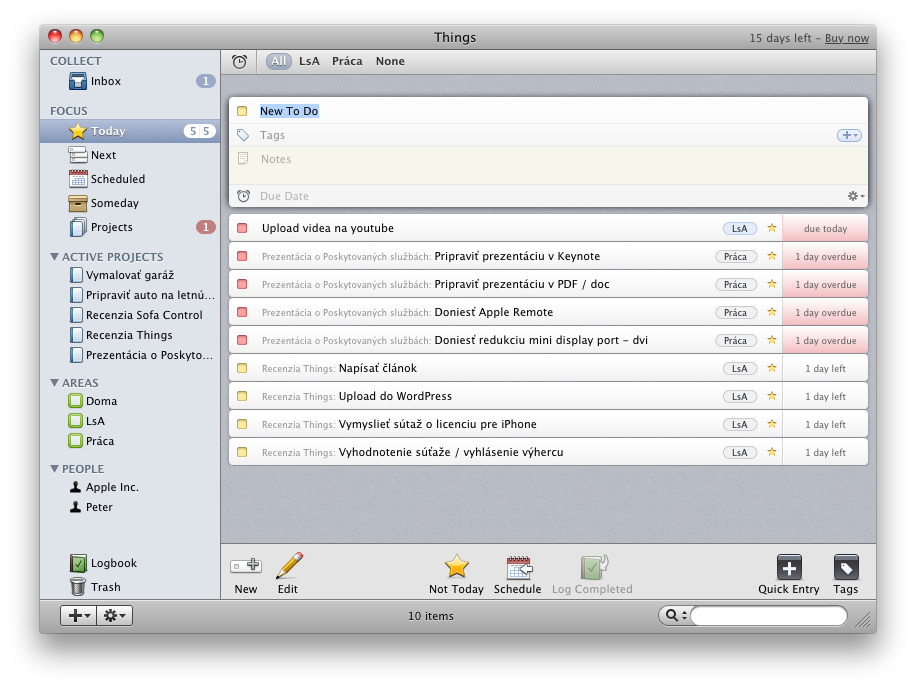Click LsA tag on Upload videa row
916x688 pixels.
[x=740, y=228]
